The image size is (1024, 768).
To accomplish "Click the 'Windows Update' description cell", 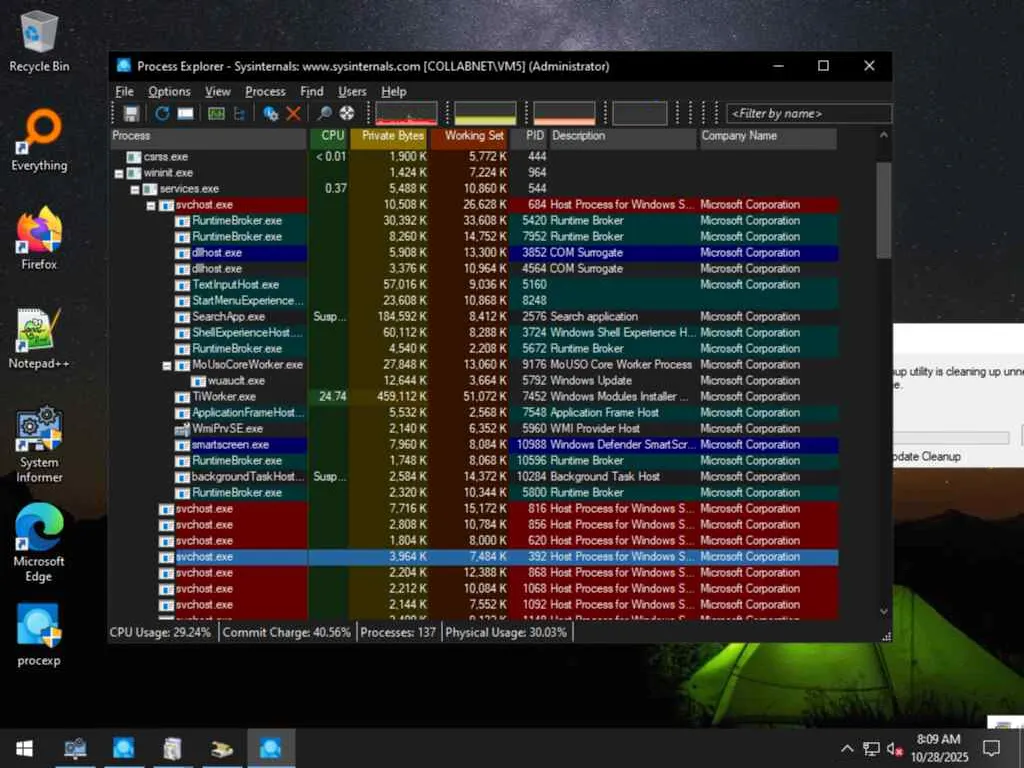I will point(591,381).
